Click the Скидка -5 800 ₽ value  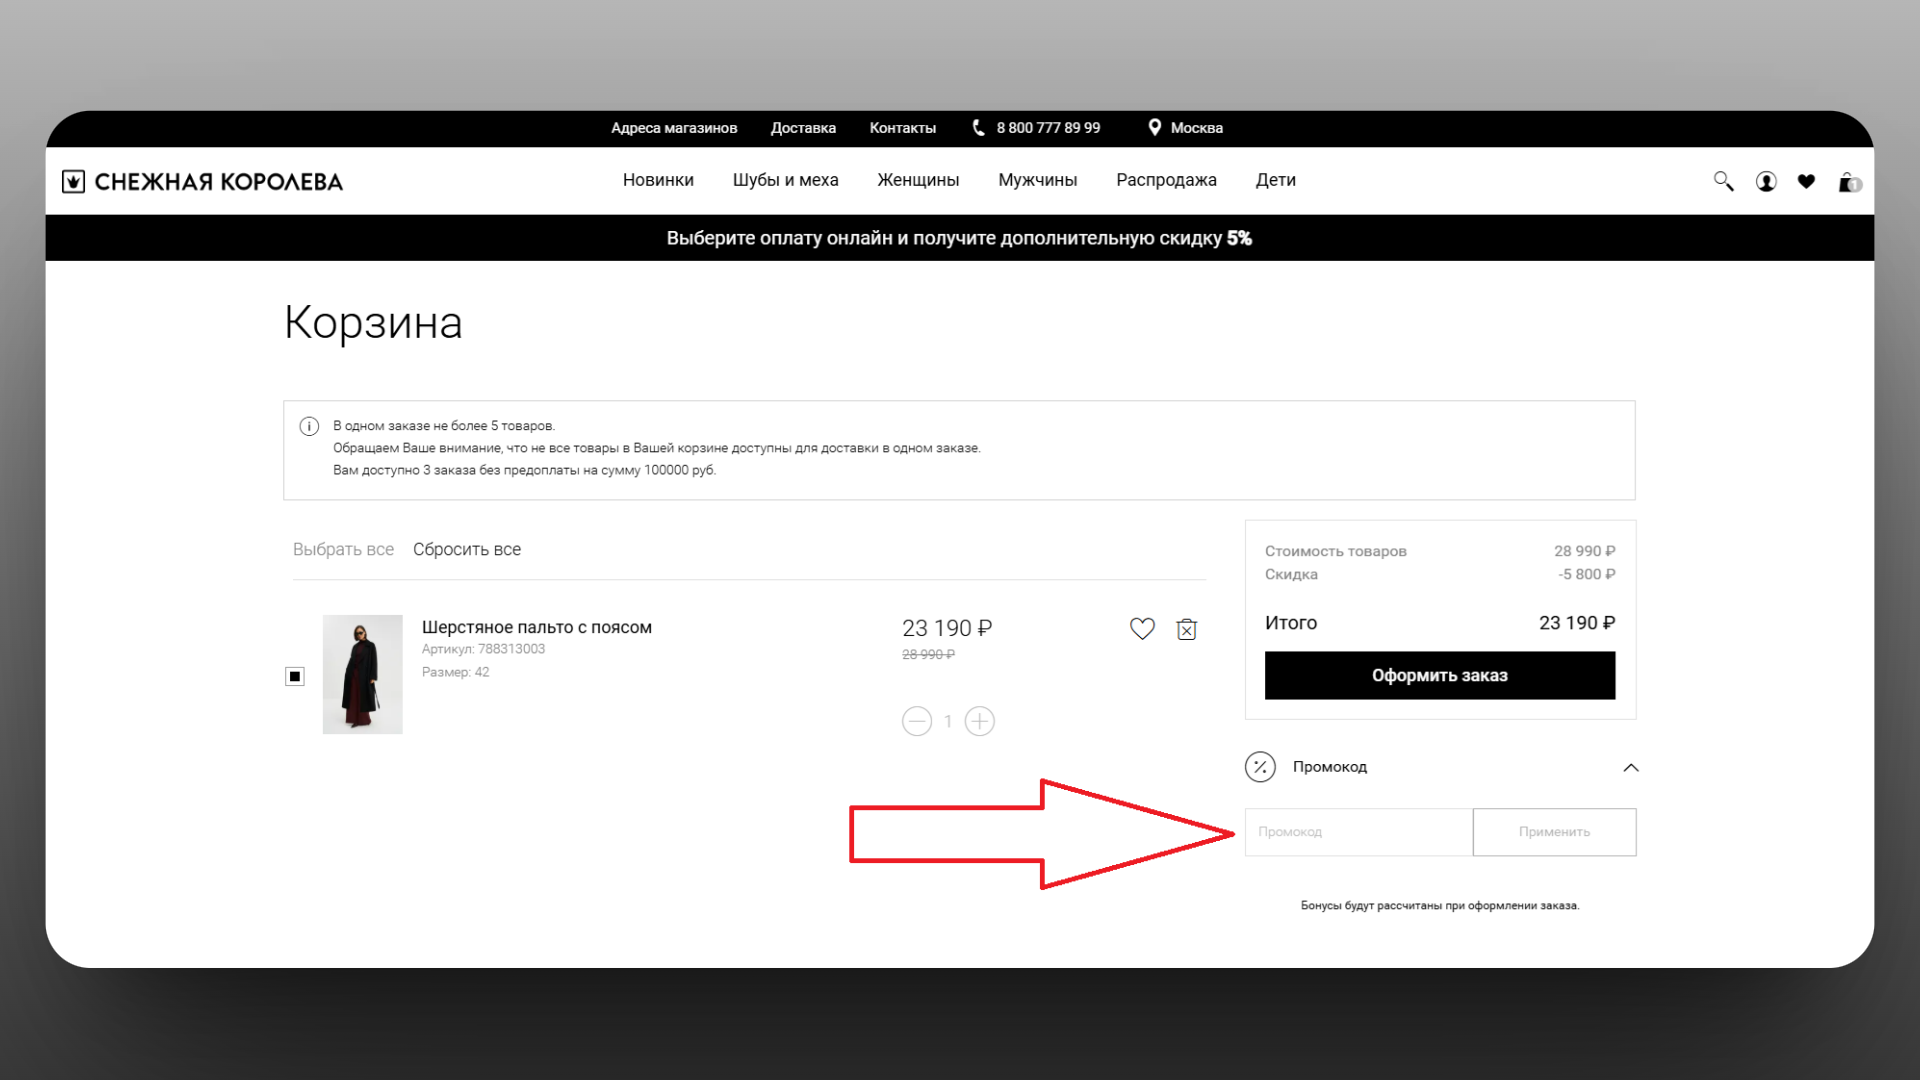pyautogui.click(x=1587, y=574)
